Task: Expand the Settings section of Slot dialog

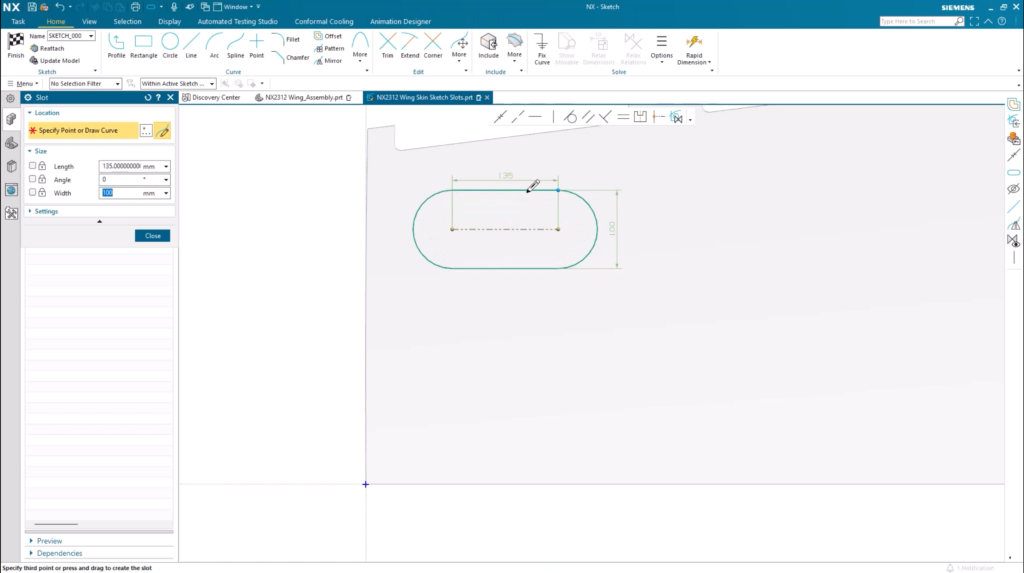Action: click(x=46, y=212)
